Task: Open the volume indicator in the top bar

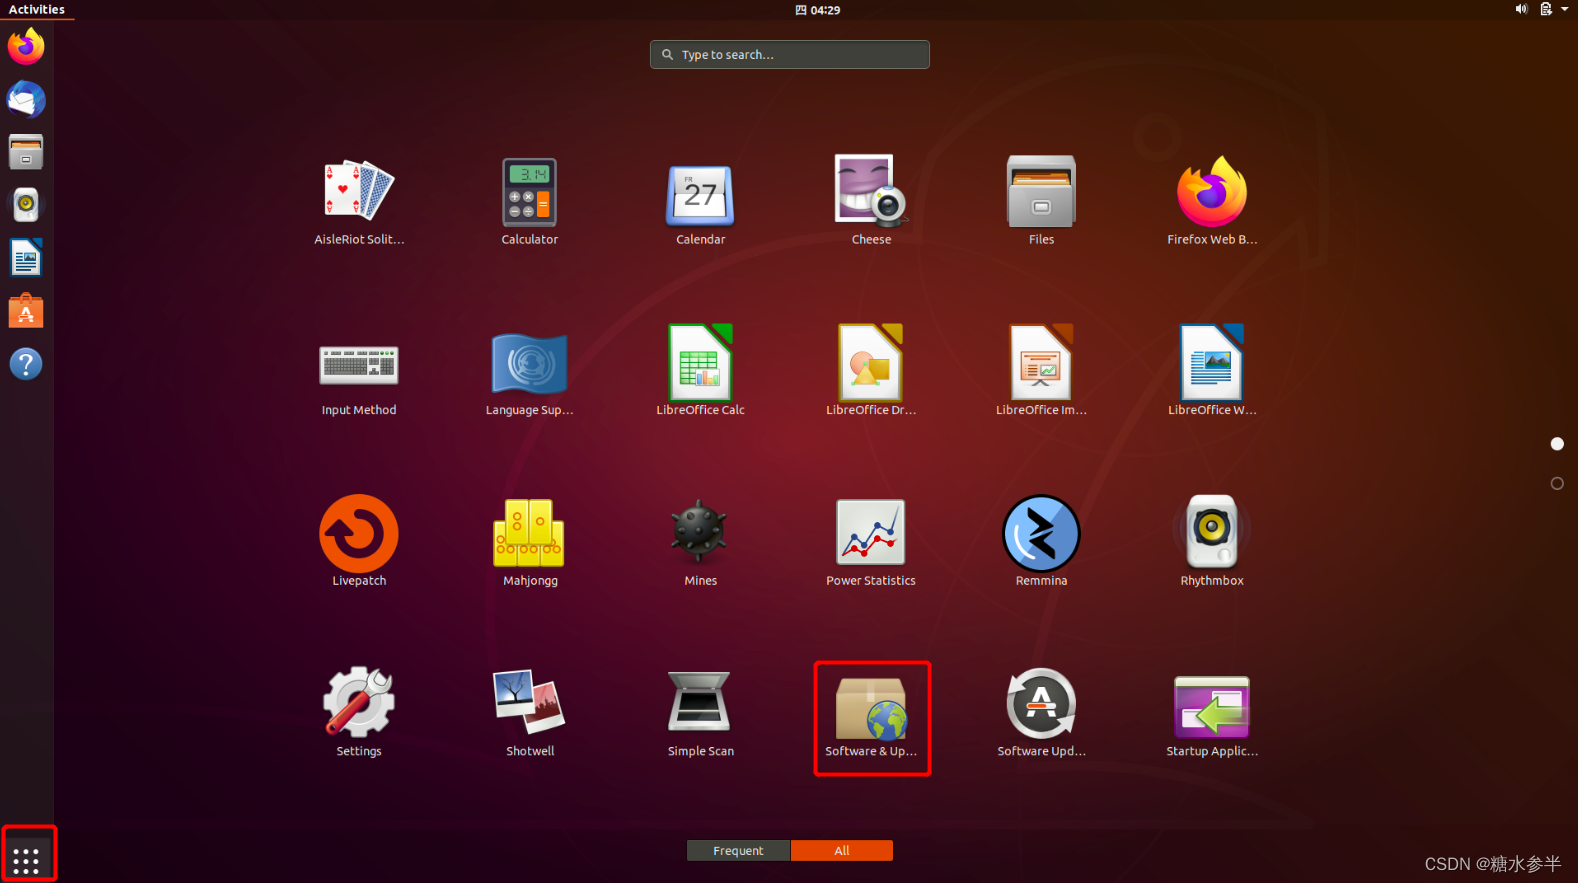Action: pyautogui.click(x=1521, y=9)
